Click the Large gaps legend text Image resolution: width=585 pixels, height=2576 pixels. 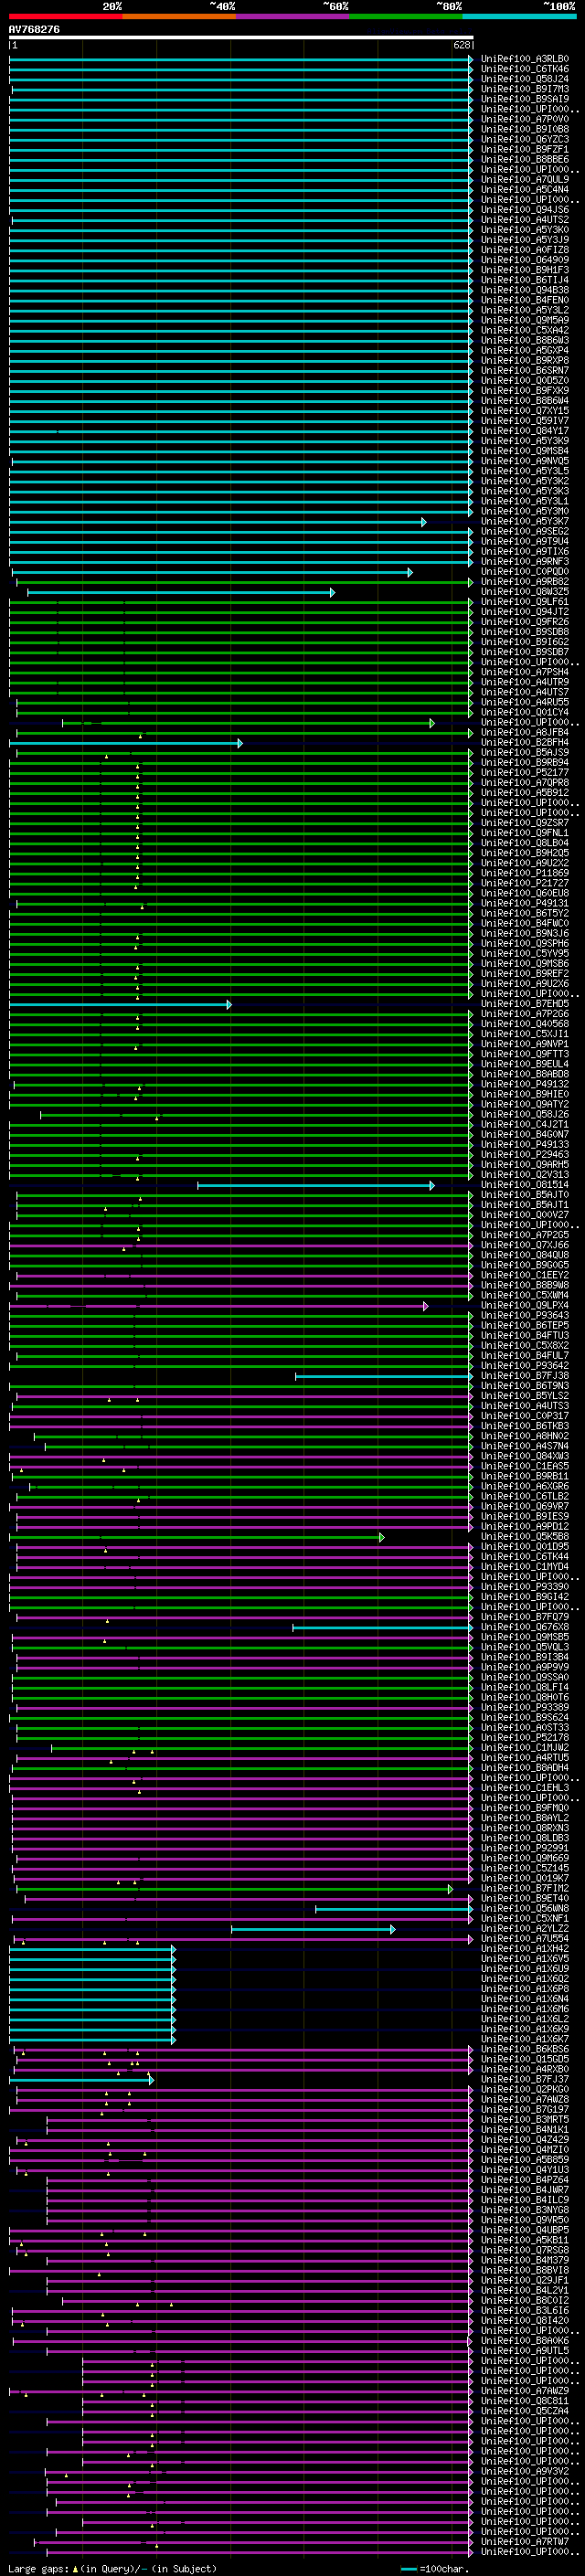tap(111, 2568)
